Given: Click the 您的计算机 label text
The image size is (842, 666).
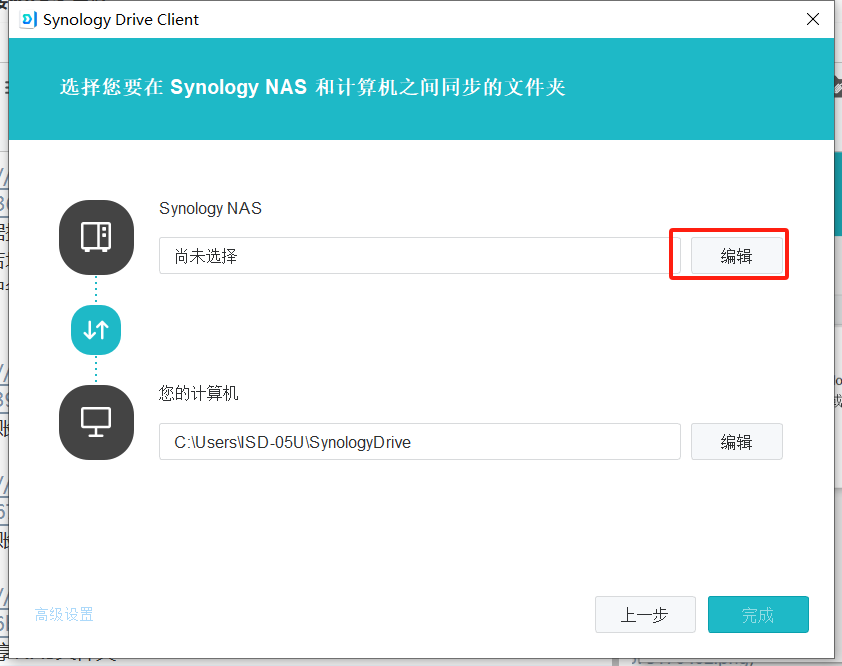Looking at the screenshot, I should [199, 393].
